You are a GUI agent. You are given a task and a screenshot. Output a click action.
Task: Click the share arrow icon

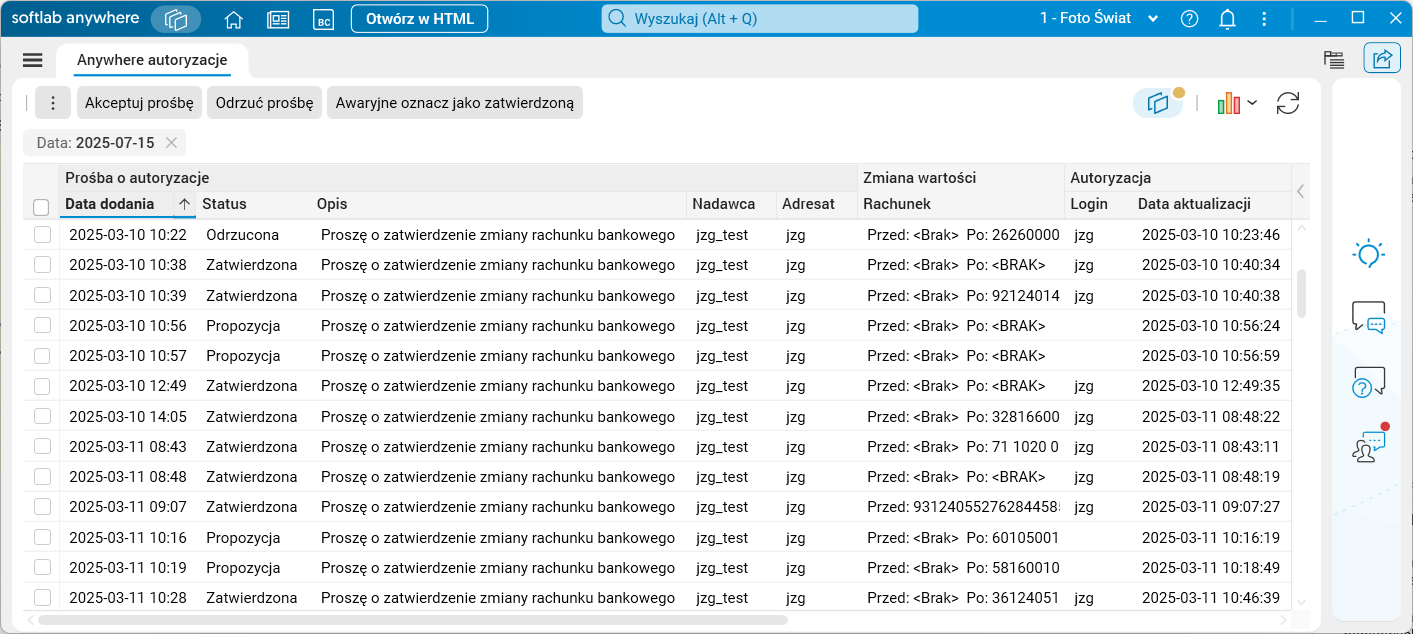(1382, 59)
